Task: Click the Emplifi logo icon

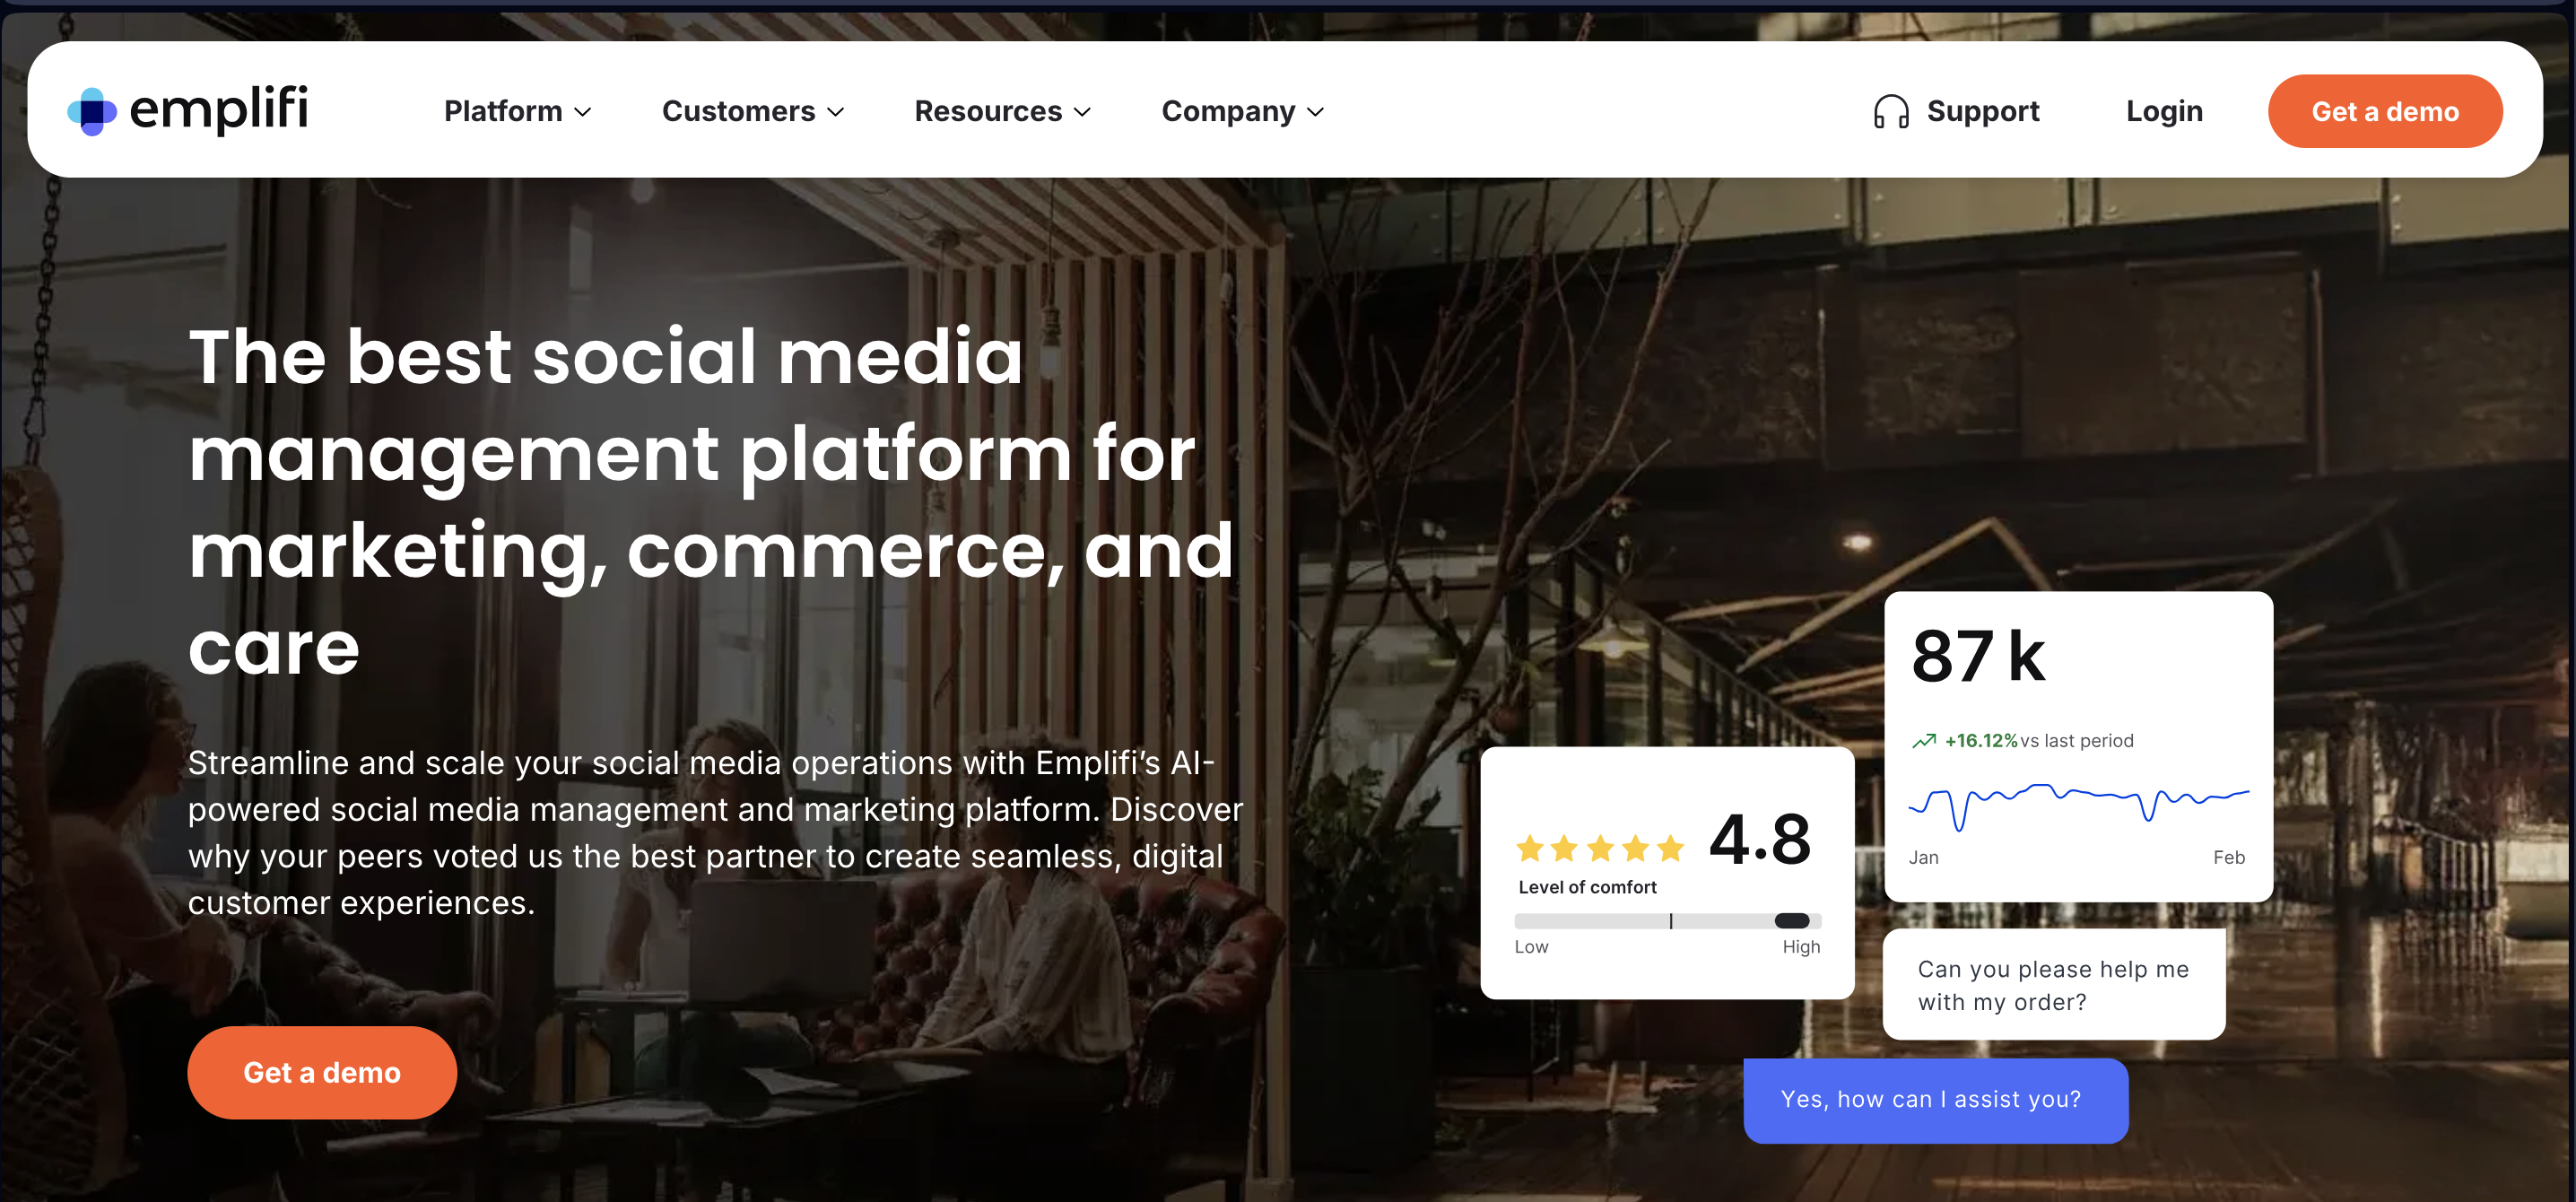Action: tap(92, 111)
